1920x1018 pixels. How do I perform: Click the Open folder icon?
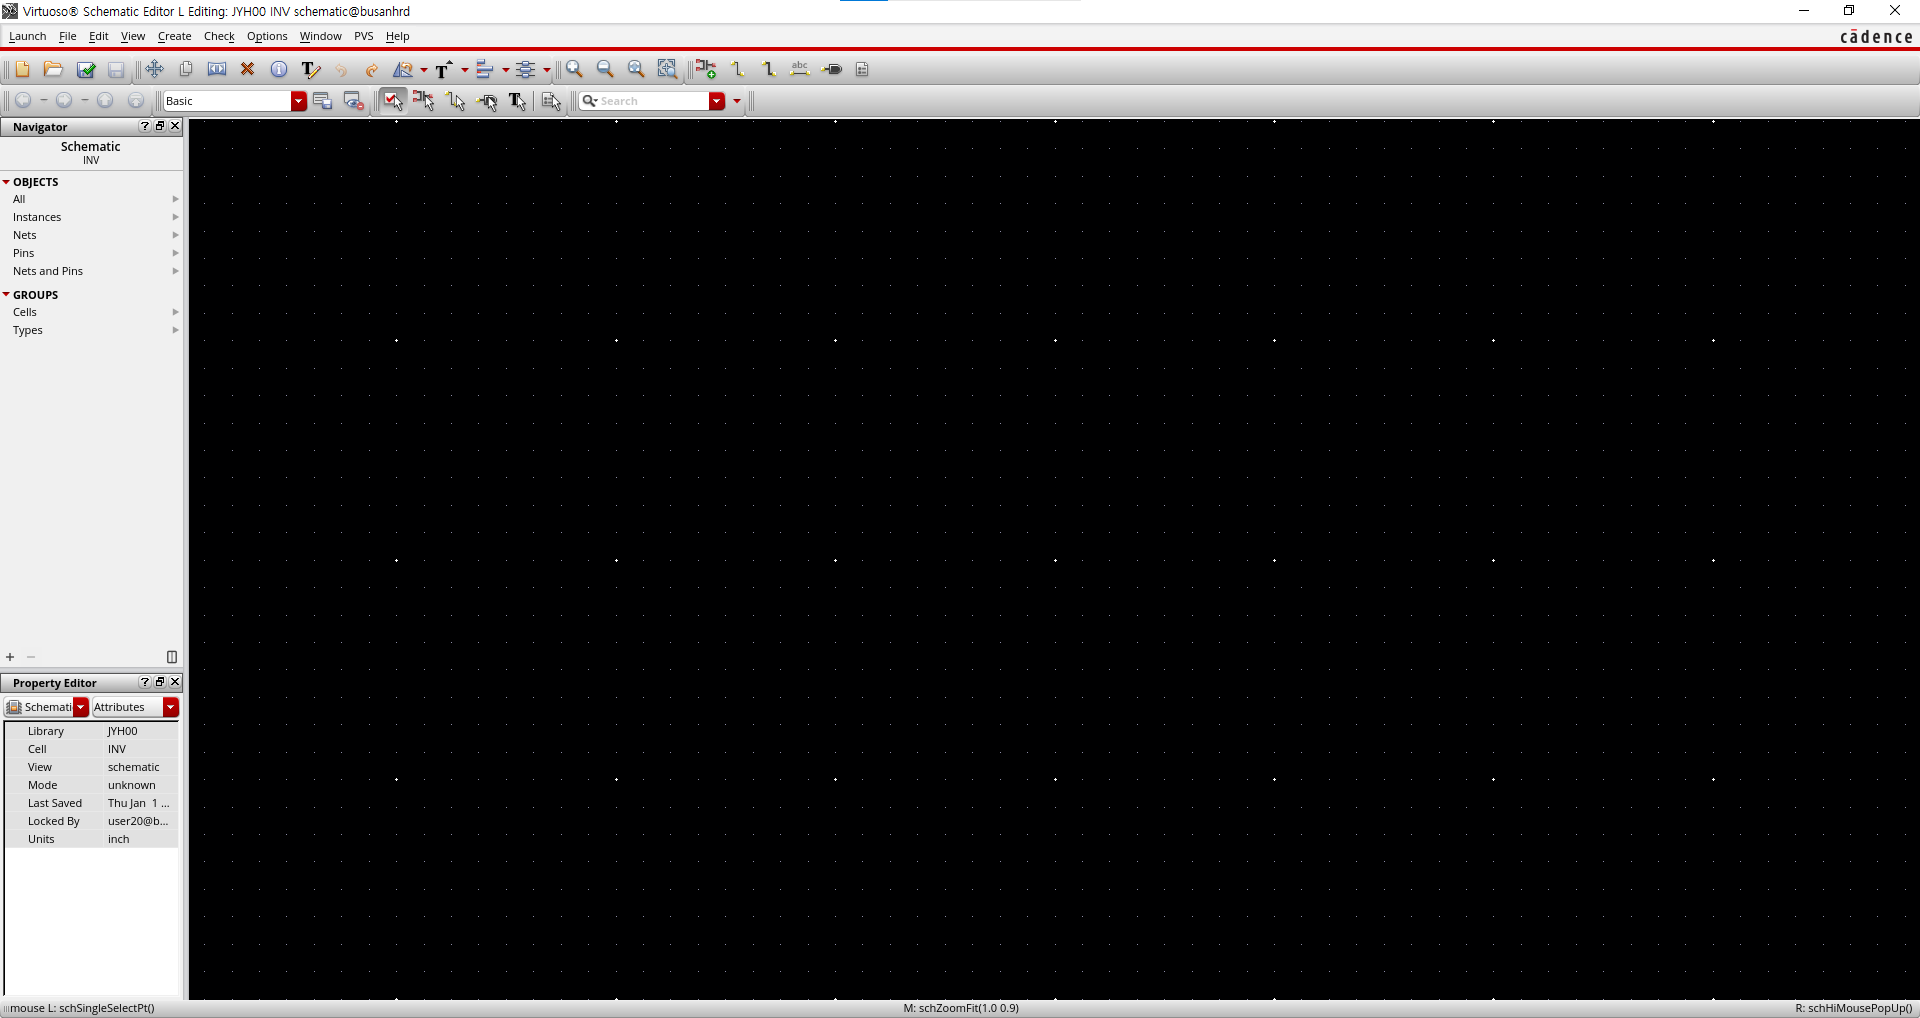pos(53,69)
